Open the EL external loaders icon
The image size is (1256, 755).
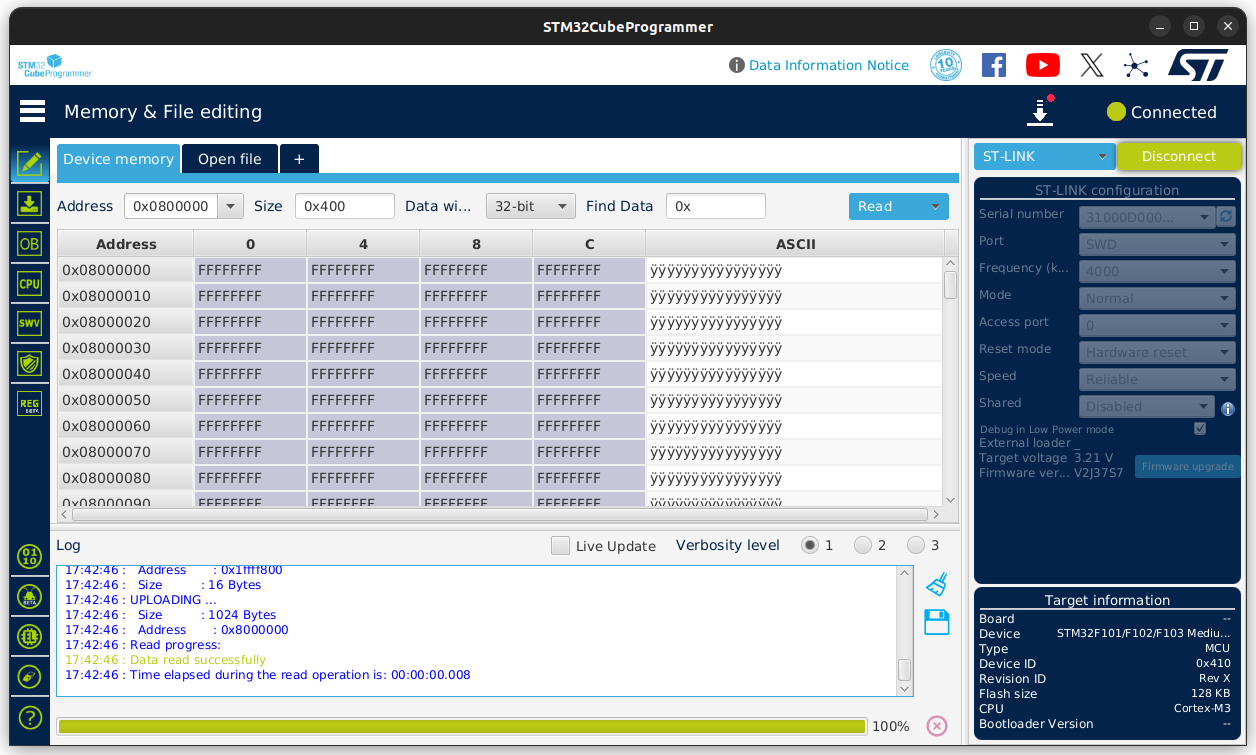click(x=30, y=637)
